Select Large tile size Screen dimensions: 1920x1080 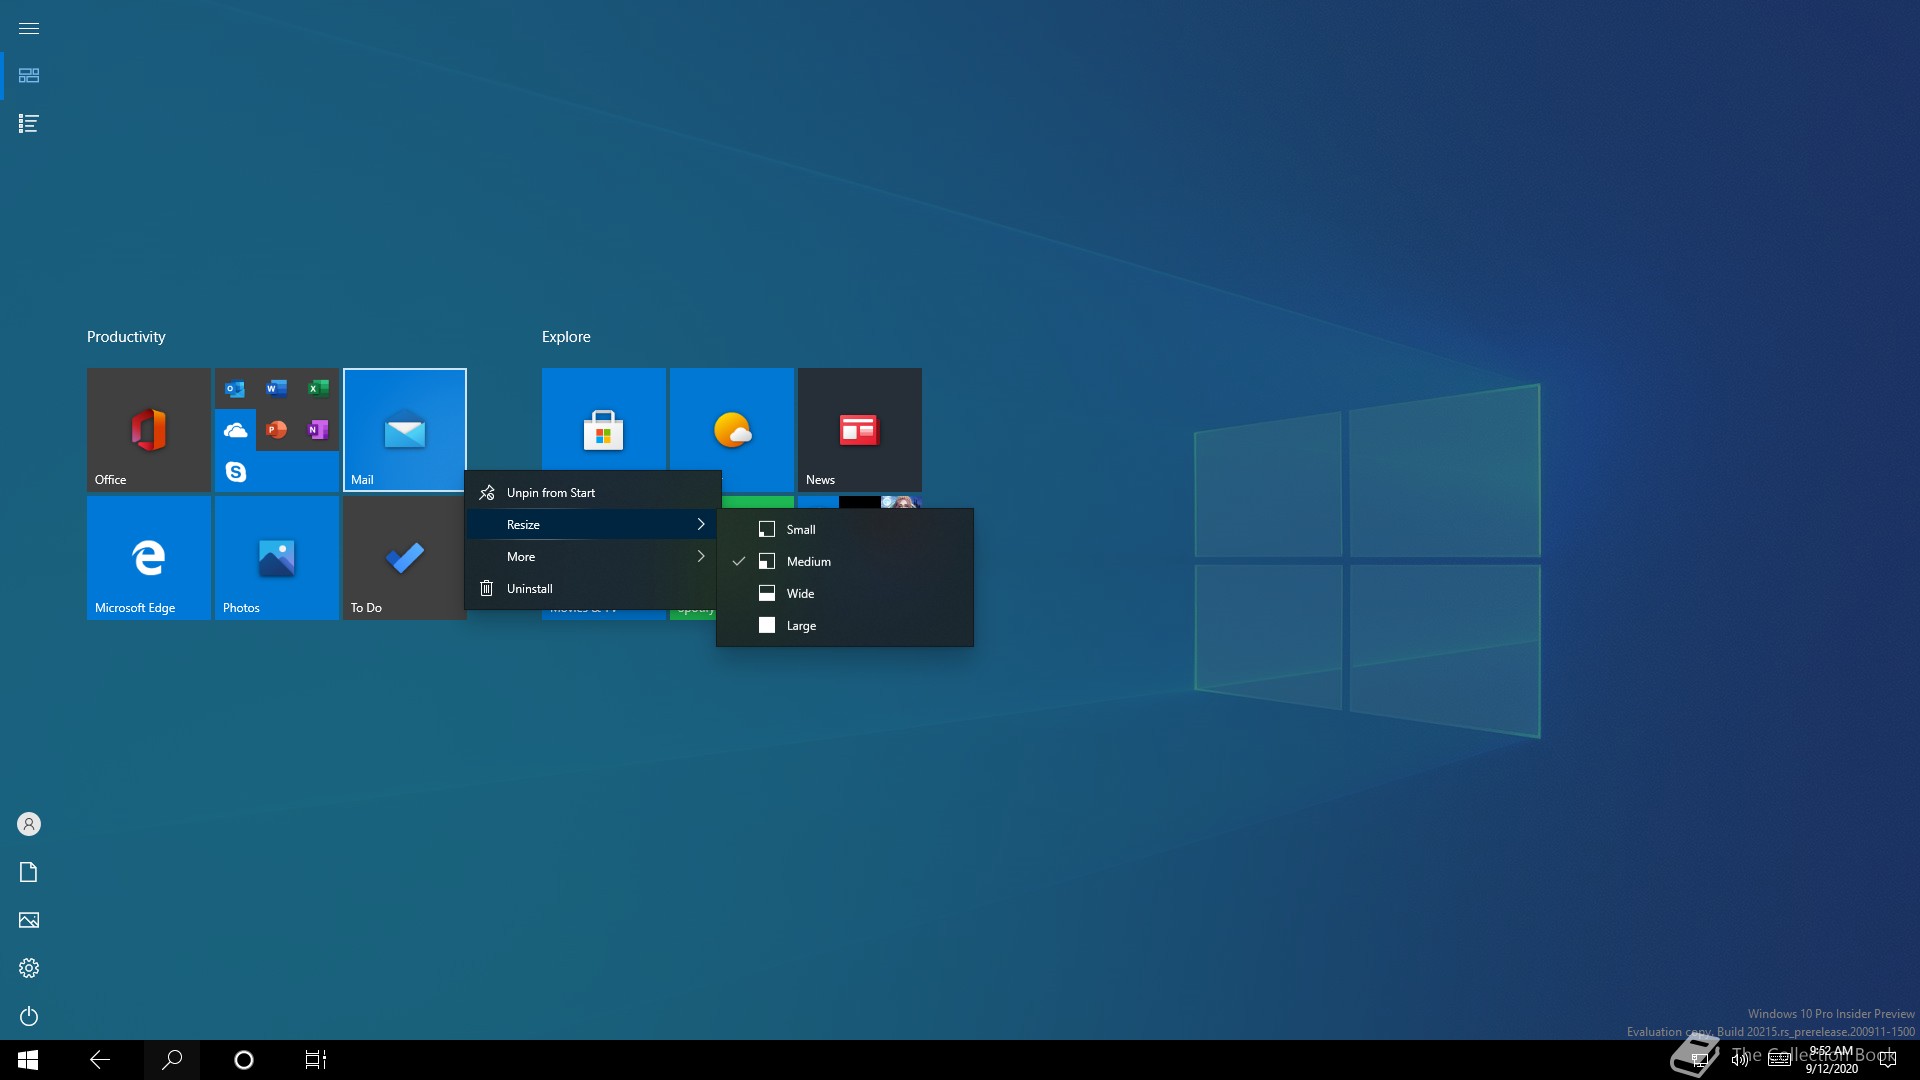click(845, 626)
